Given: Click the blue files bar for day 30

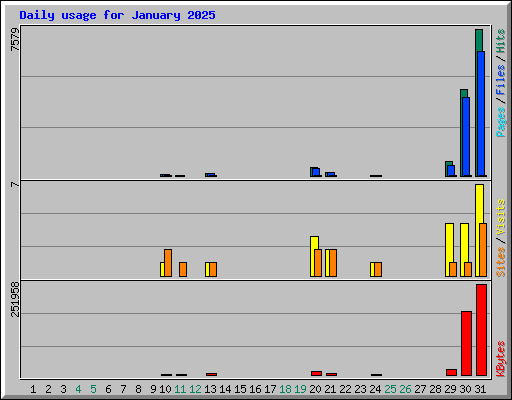Looking at the screenshot, I should (x=466, y=137).
